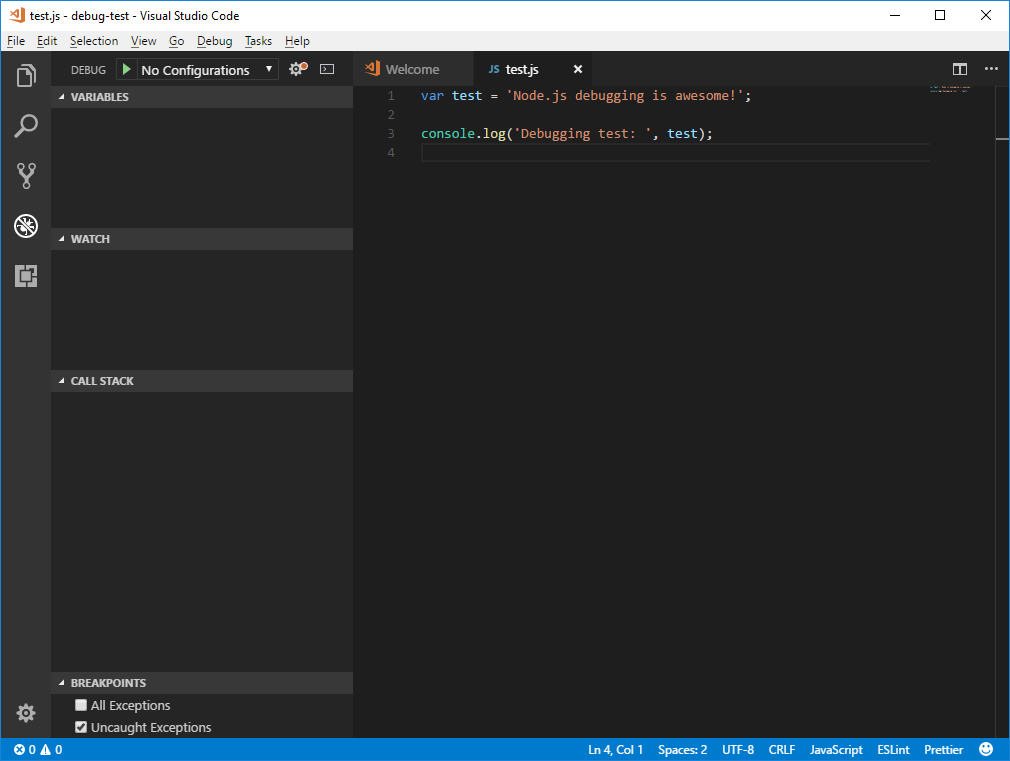Click the Manage gear icon in activity bar
Image resolution: width=1010 pixels, height=761 pixels.
(x=26, y=713)
